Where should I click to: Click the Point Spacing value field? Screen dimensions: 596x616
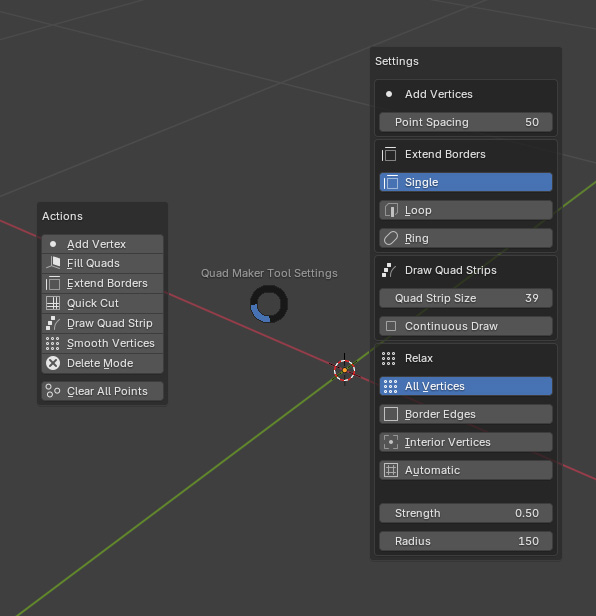466,122
